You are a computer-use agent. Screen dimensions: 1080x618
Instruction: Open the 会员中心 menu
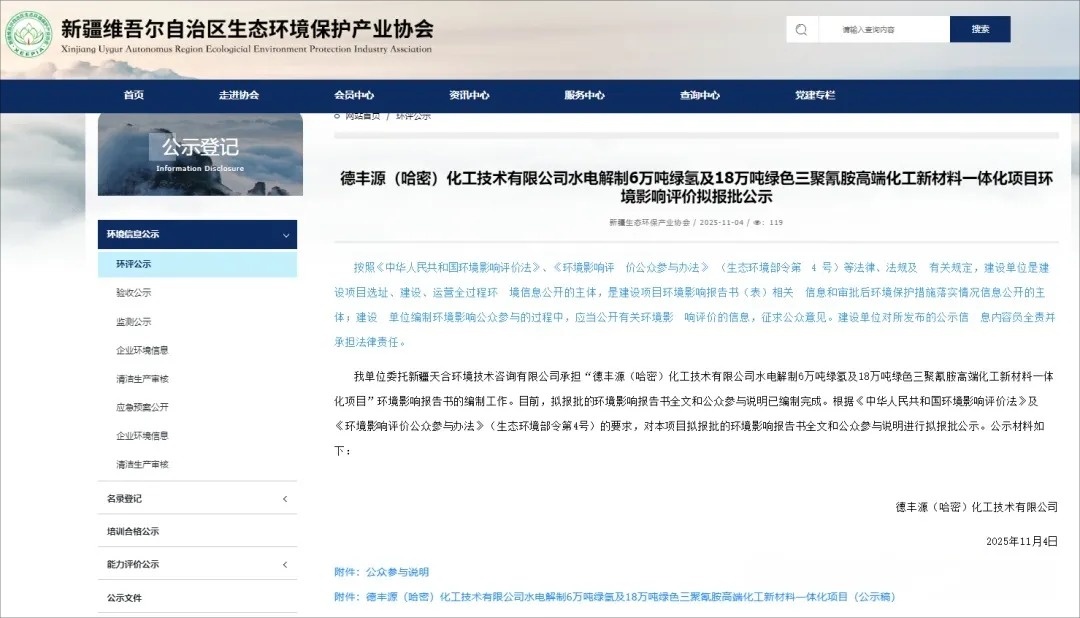click(x=354, y=95)
